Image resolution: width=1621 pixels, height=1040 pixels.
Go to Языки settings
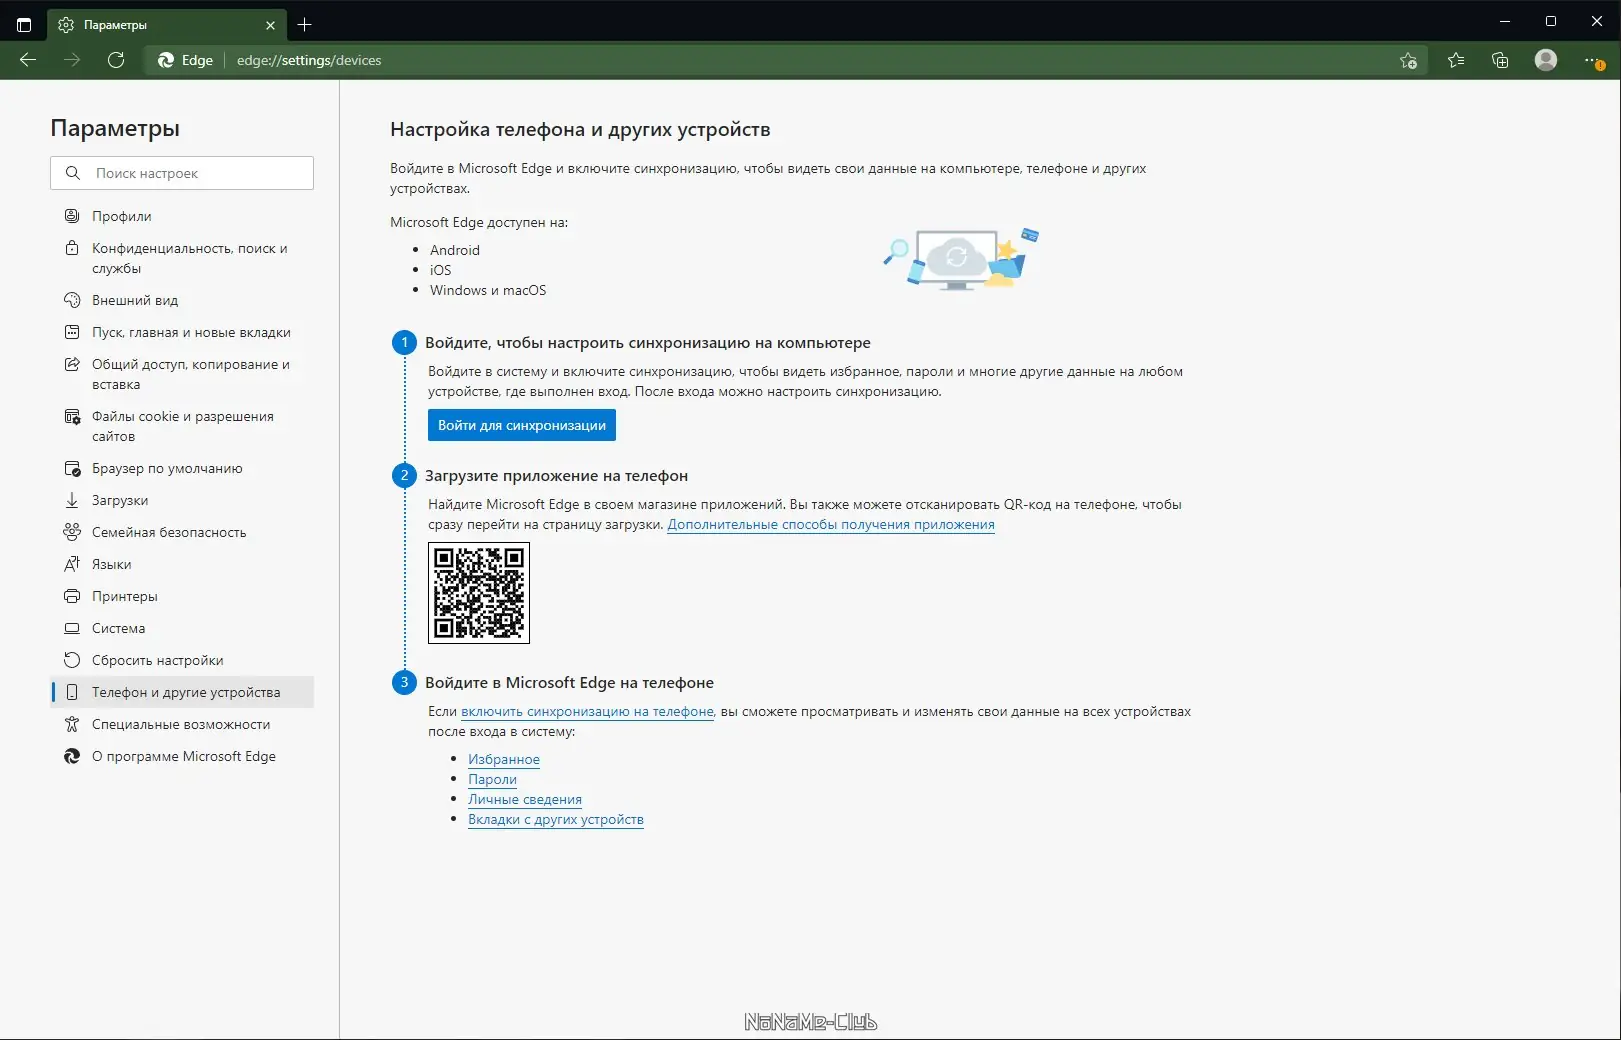click(182, 564)
